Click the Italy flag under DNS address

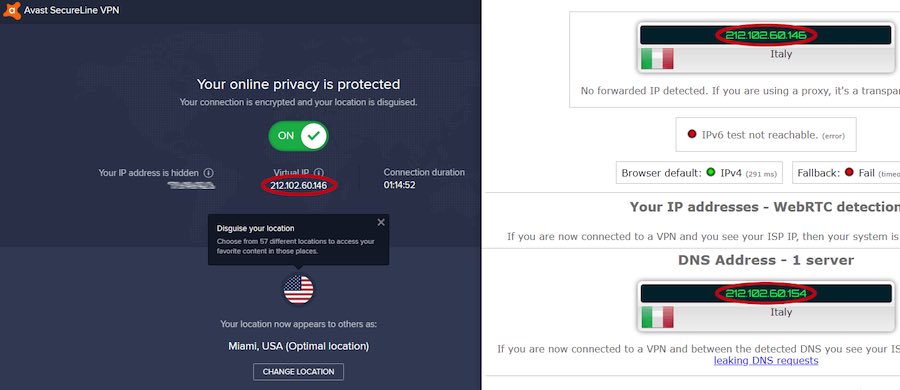pyautogui.click(x=657, y=316)
